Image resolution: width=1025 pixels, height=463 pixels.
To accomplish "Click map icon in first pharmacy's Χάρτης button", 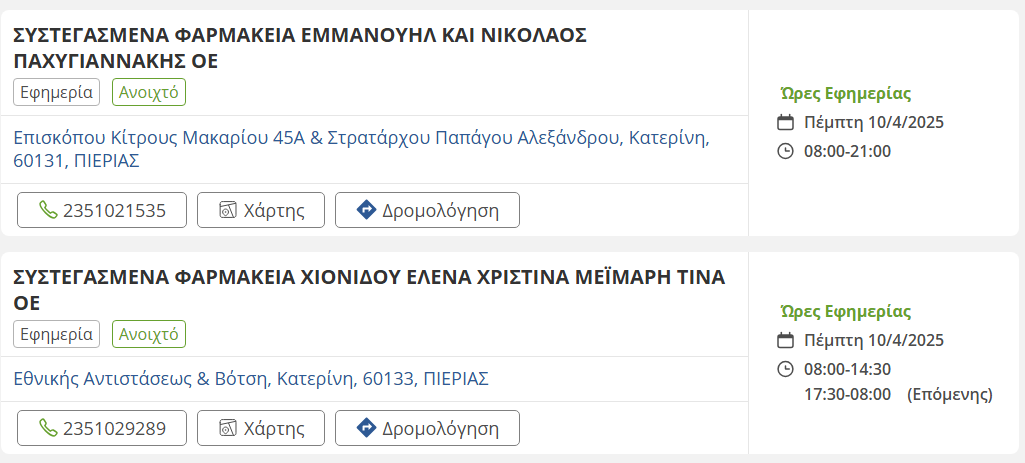I will click(x=228, y=211).
